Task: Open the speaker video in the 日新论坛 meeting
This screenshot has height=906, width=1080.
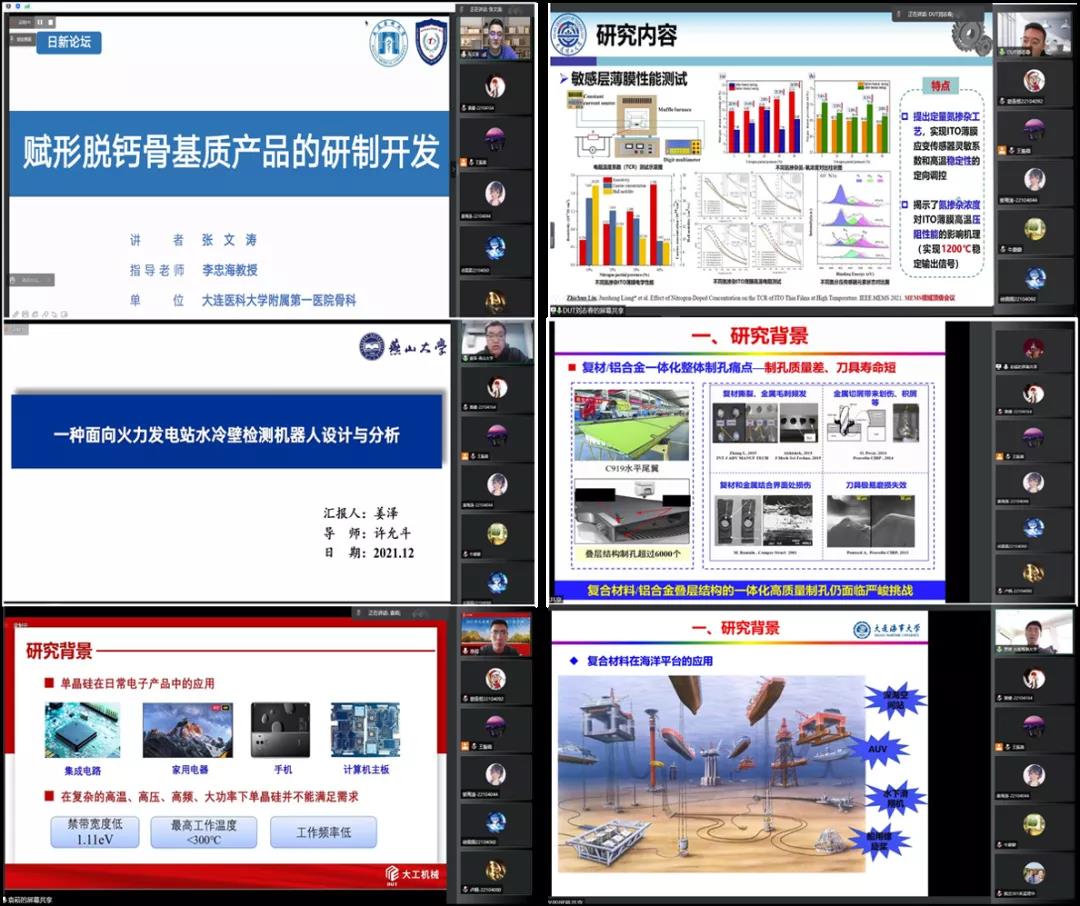Action: click(495, 38)
